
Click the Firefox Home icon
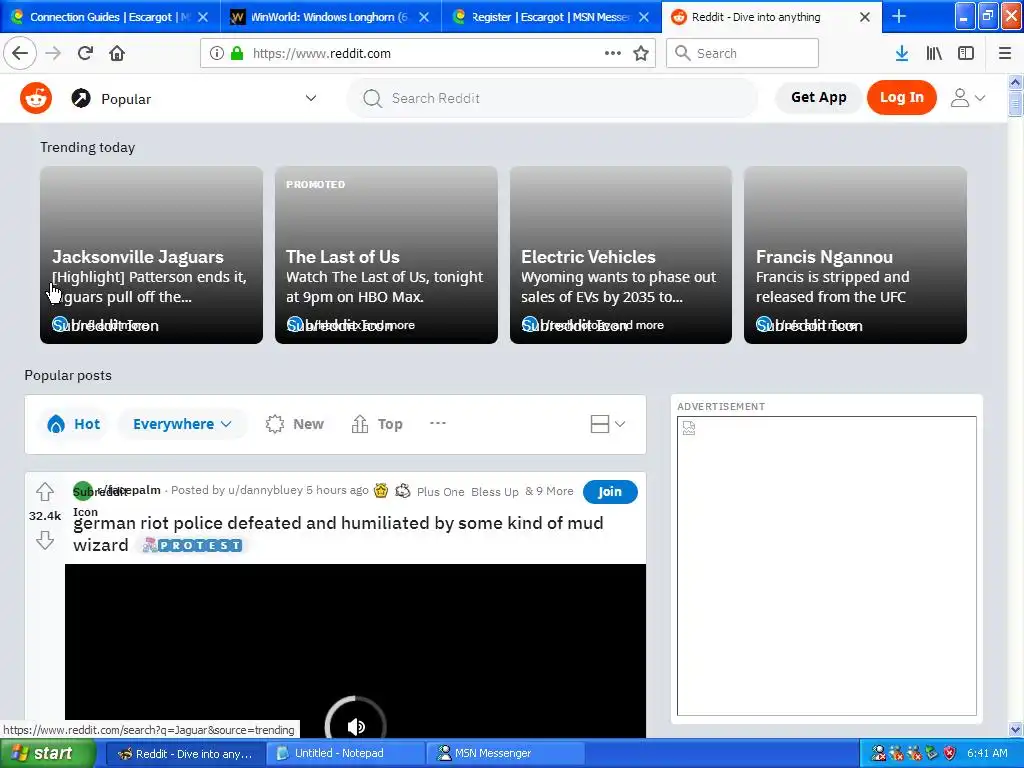(x=117, y=53)
